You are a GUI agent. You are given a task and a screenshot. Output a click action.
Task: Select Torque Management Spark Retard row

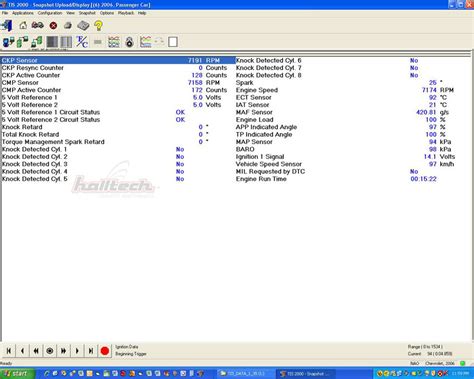point(118,142)
